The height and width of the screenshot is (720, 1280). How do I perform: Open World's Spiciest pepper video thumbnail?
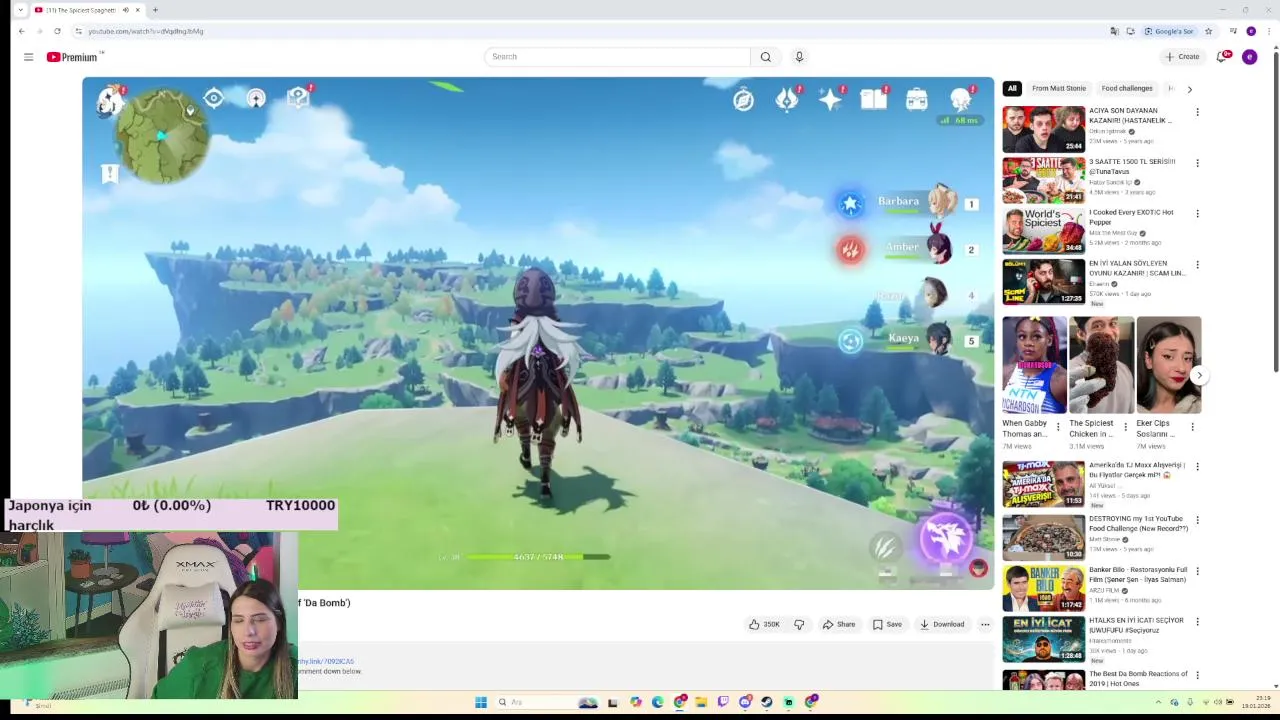click(x=1043, y=231)
